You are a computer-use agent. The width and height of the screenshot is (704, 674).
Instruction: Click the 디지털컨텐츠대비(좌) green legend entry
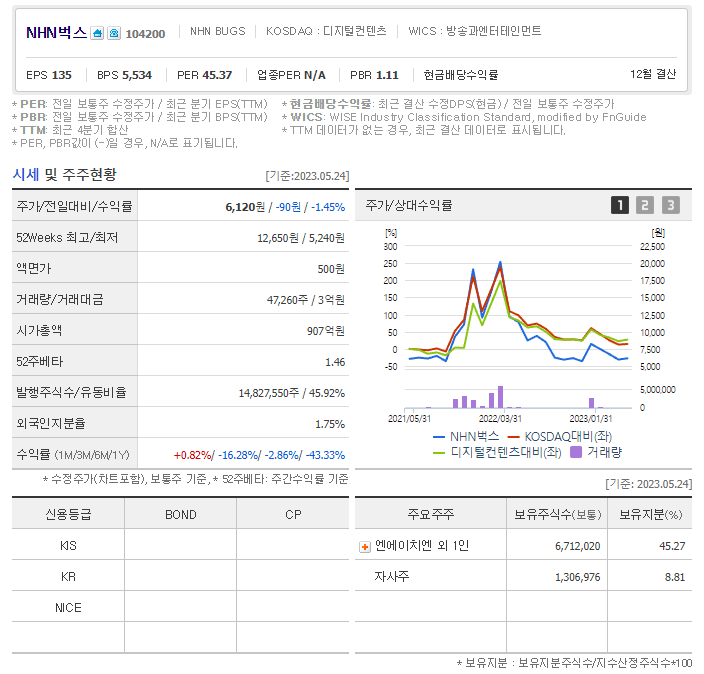coord(497,452)
